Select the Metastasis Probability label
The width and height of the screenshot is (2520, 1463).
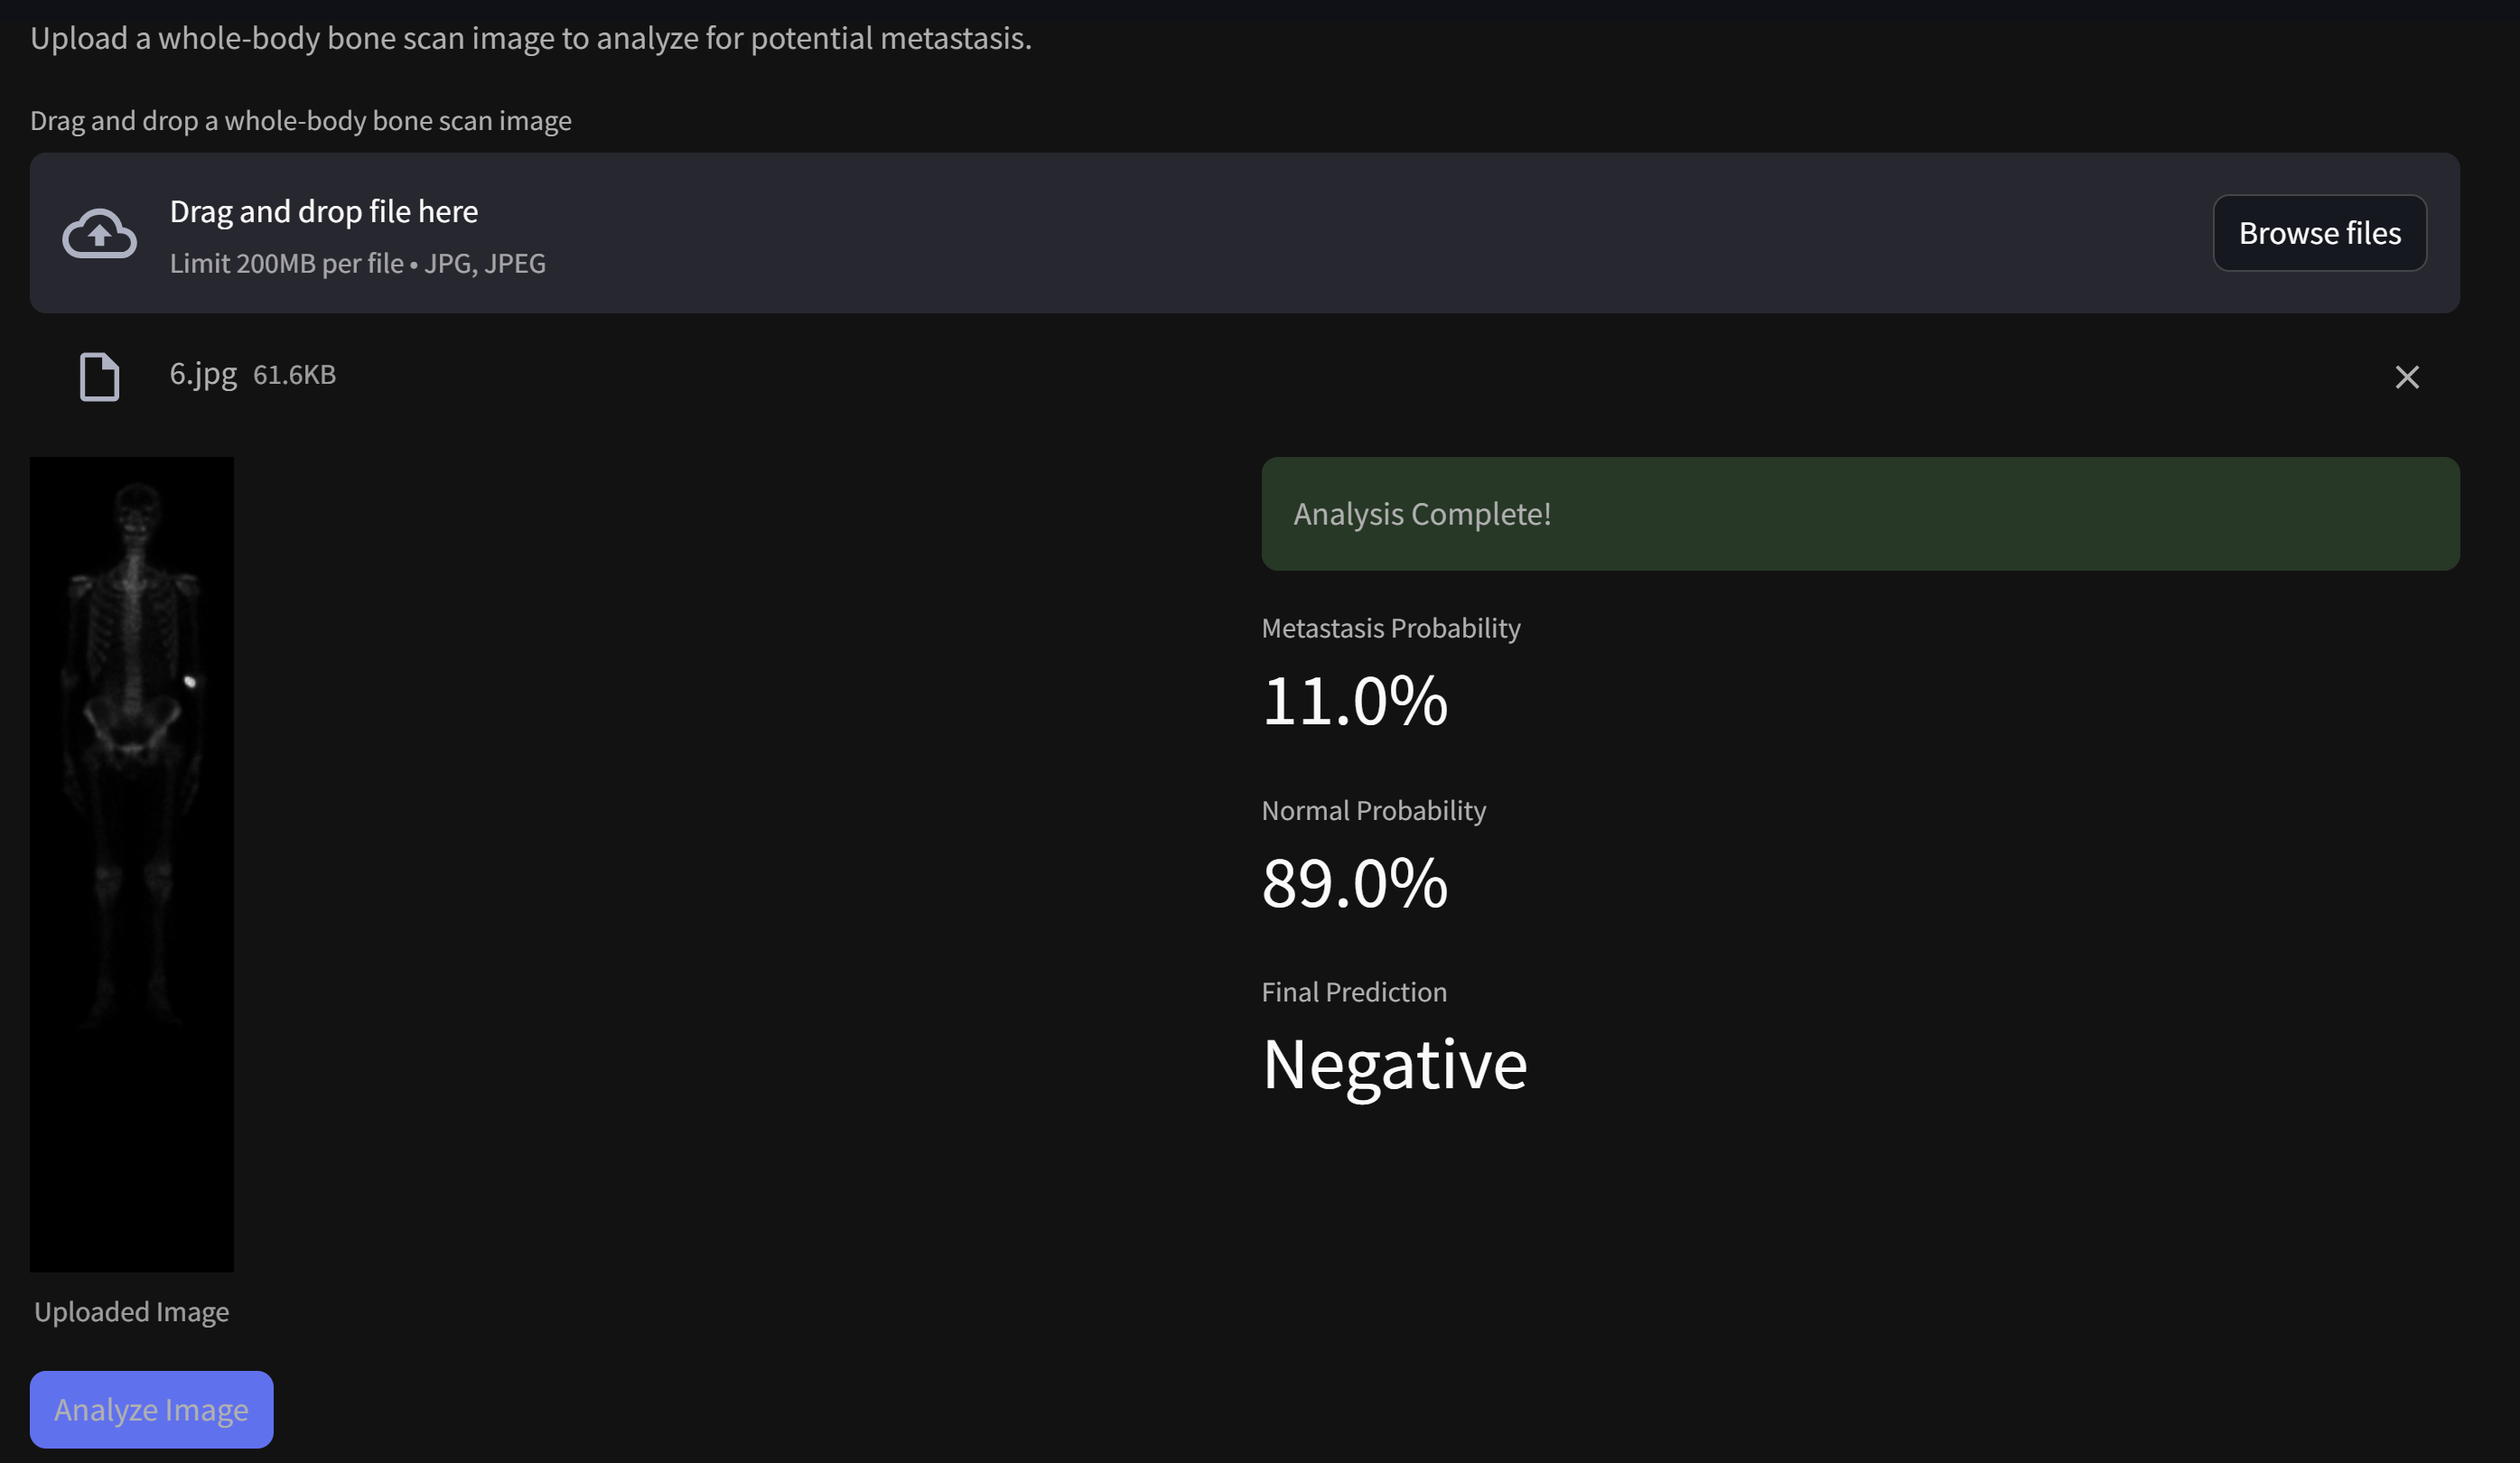point(1390,628)
